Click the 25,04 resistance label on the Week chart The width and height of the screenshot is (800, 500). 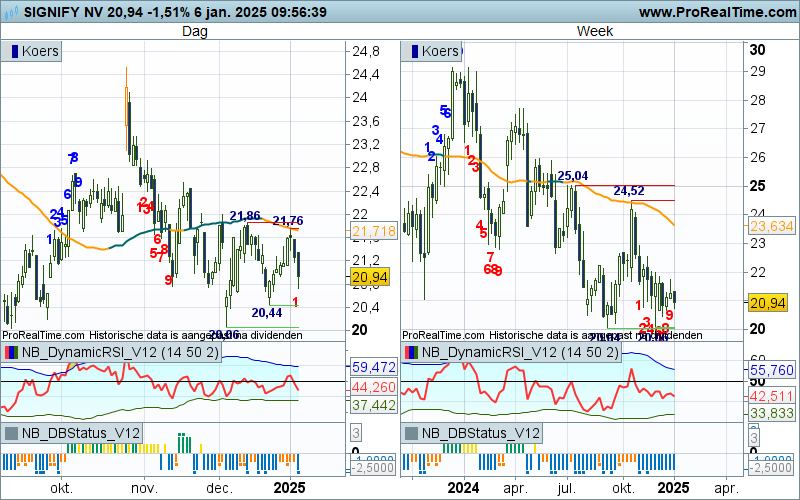coord(572,176)
